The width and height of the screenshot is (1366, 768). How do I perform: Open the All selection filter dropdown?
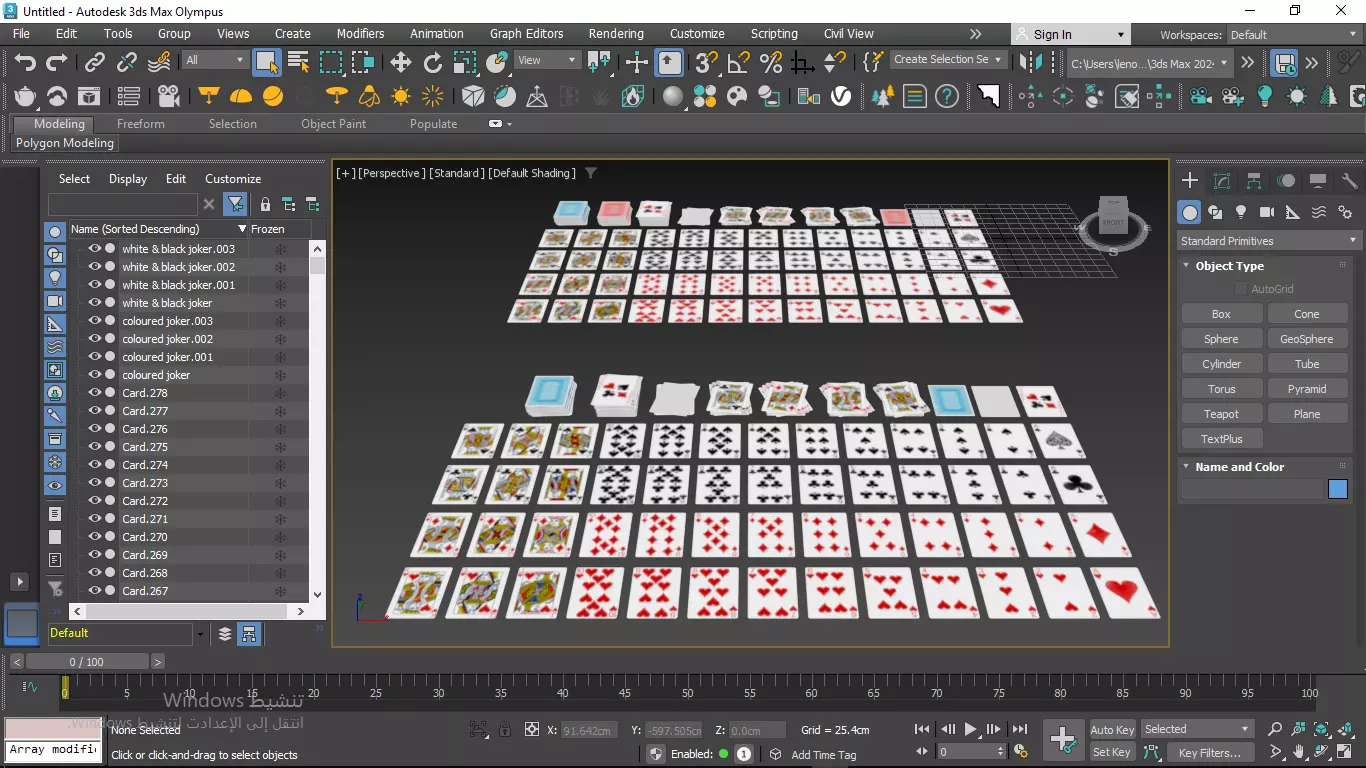(215, 60)
